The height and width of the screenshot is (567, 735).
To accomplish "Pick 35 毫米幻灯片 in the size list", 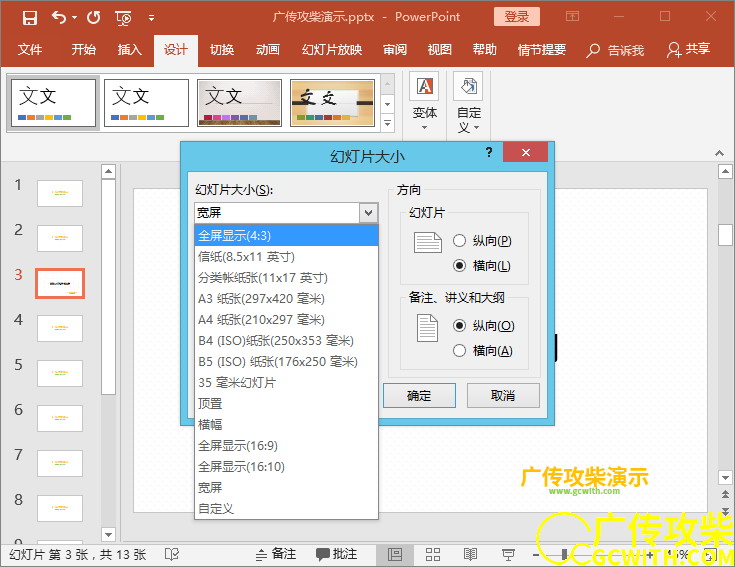I will [286, 382].
